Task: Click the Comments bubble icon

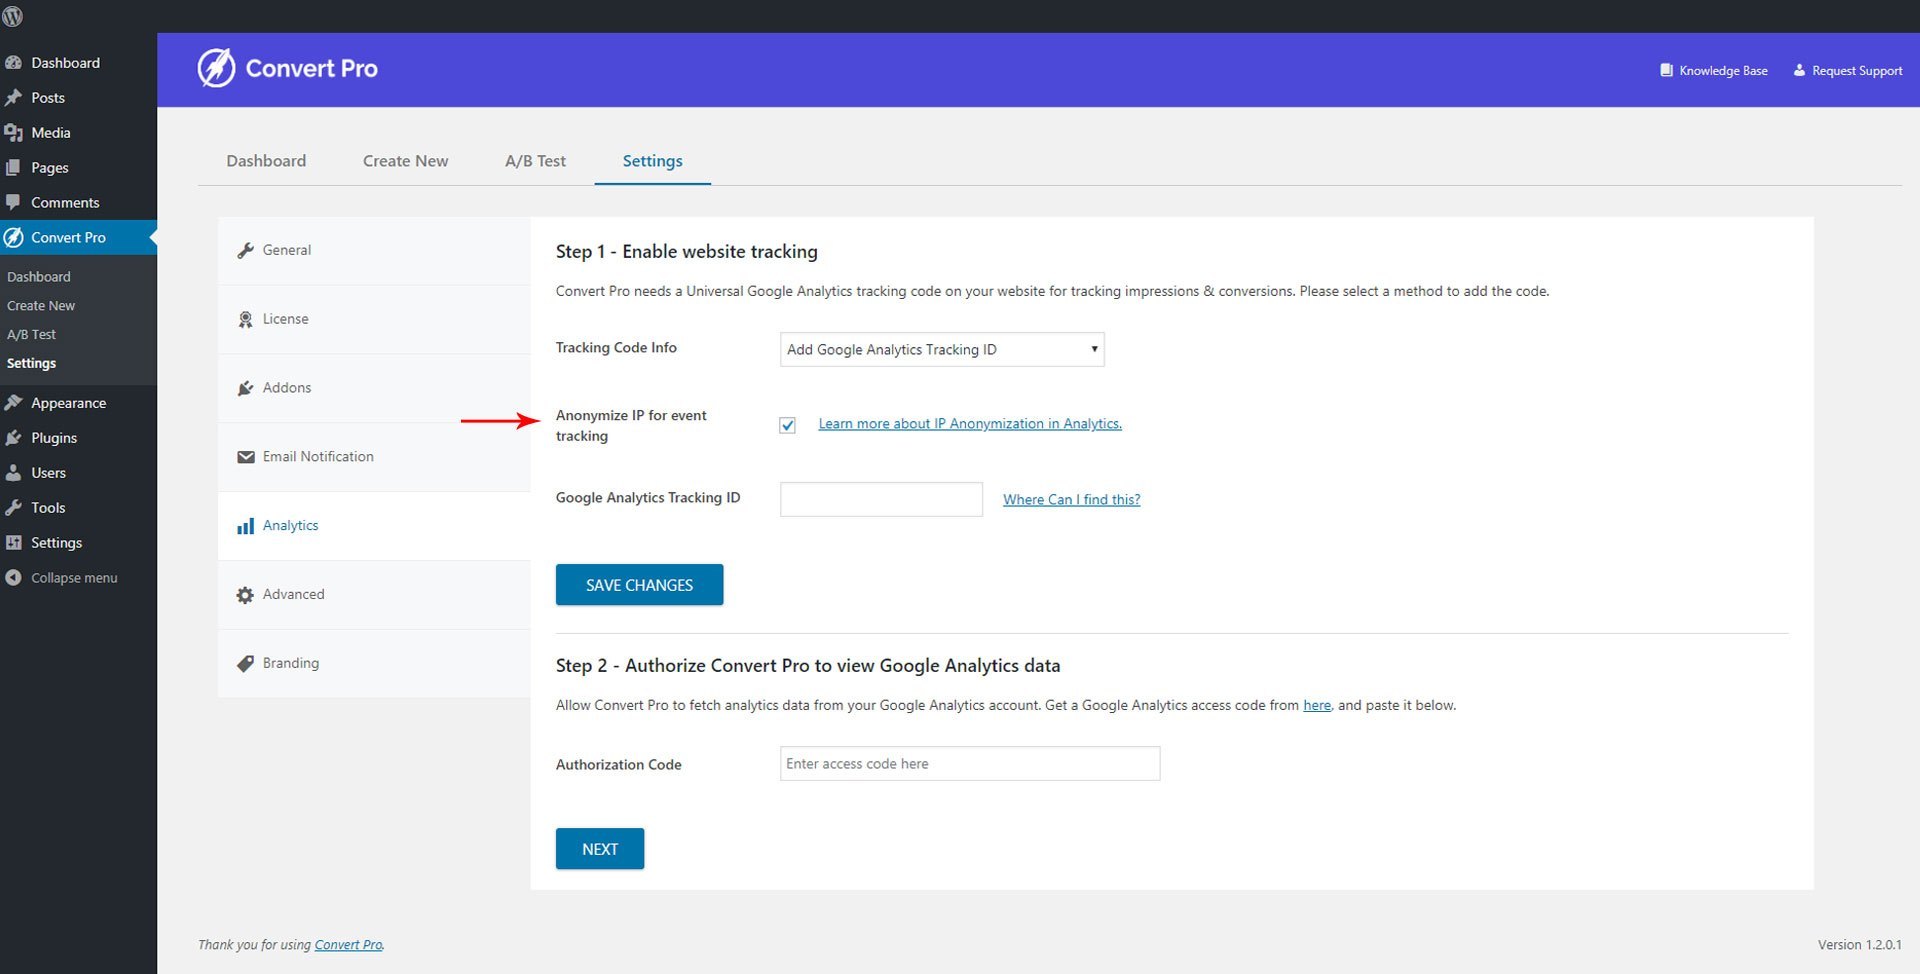Action: click(x=13, y=202)
